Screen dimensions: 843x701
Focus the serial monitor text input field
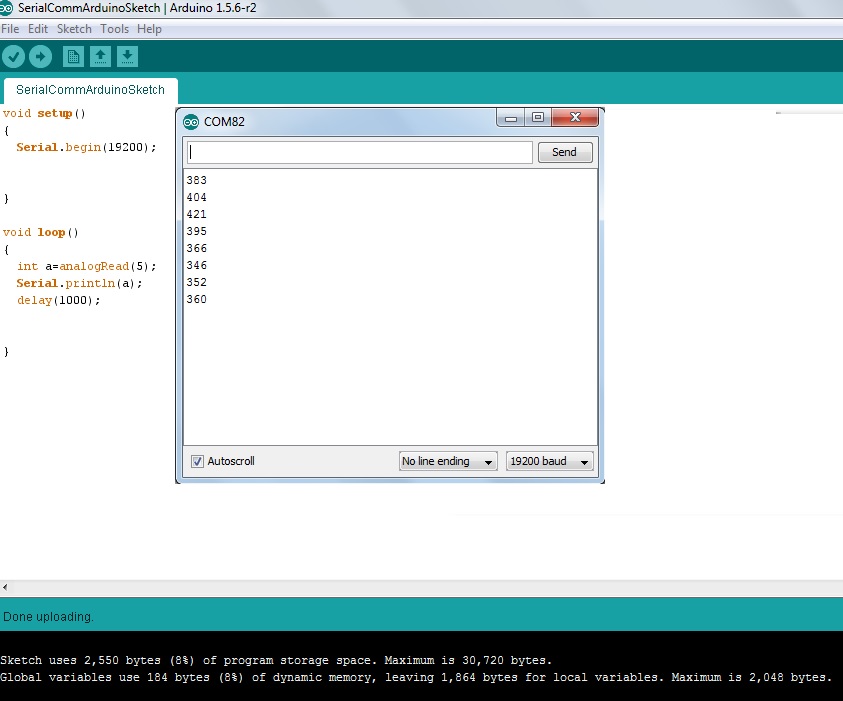pyautogui.click(x=360, y=152)
